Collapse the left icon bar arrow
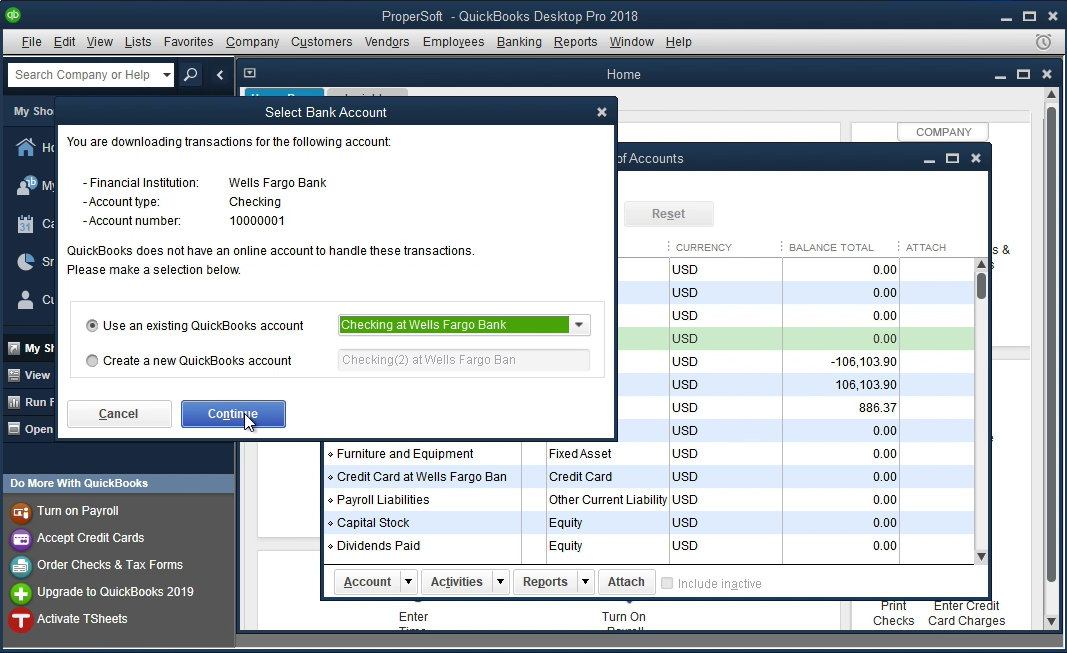1067x653 pixels. click(x=220, y=75)
